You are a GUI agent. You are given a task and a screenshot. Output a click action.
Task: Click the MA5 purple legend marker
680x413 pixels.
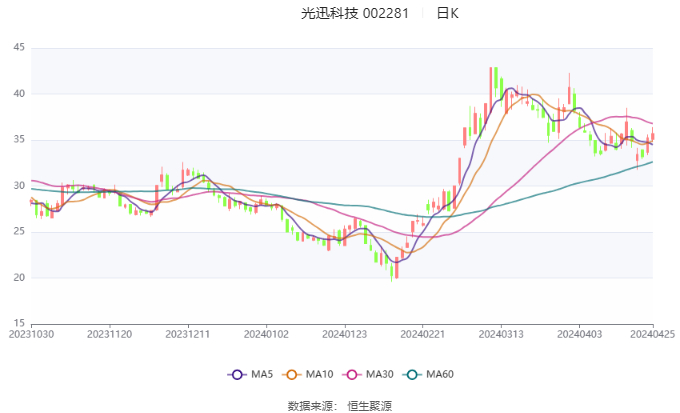[237, 374]
